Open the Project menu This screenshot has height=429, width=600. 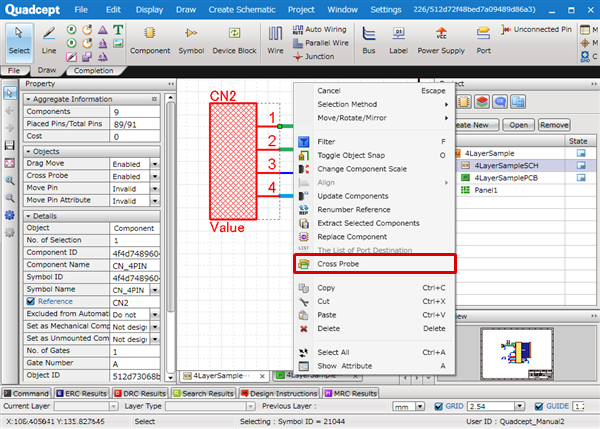pyautogui.click(x=301, y=10)
